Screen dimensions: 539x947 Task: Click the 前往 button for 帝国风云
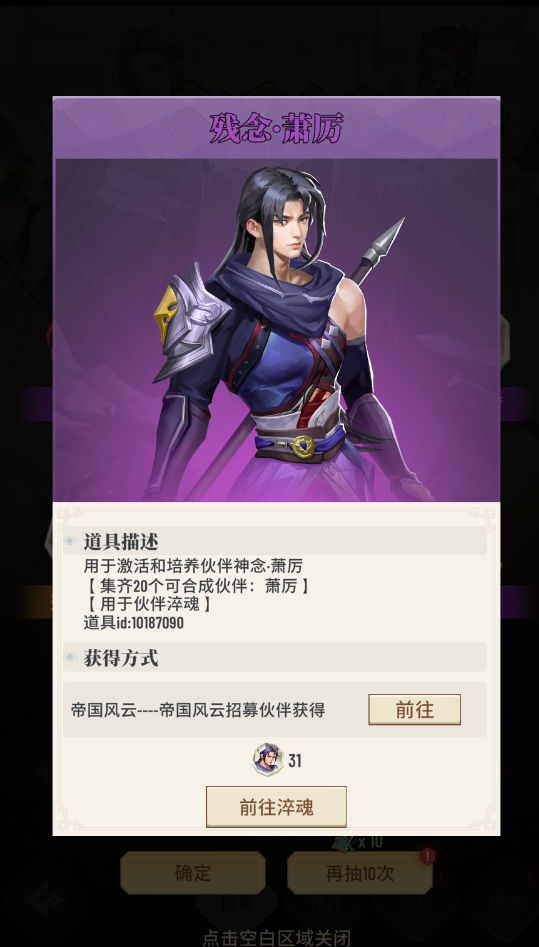click(415, 709)
